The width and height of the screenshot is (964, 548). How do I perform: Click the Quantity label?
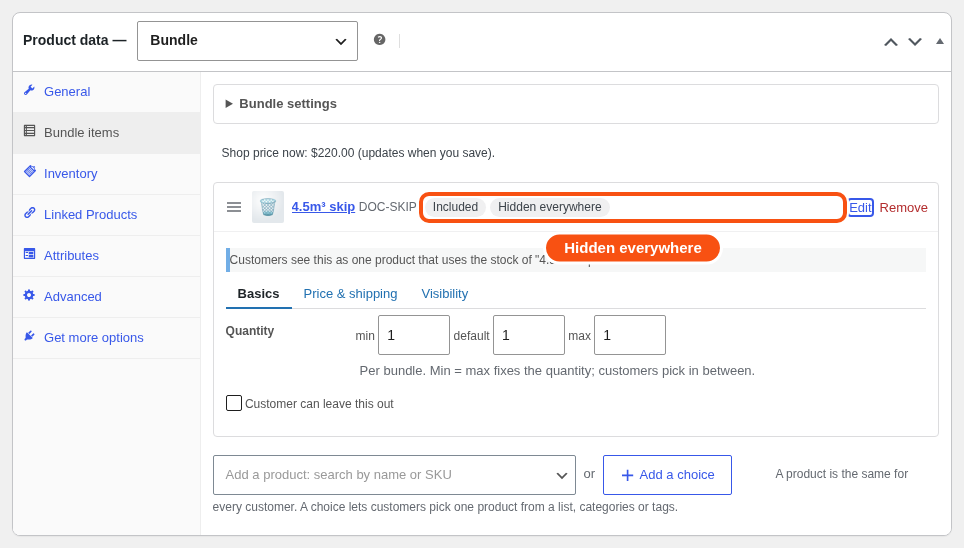click(x=250, y=331)
